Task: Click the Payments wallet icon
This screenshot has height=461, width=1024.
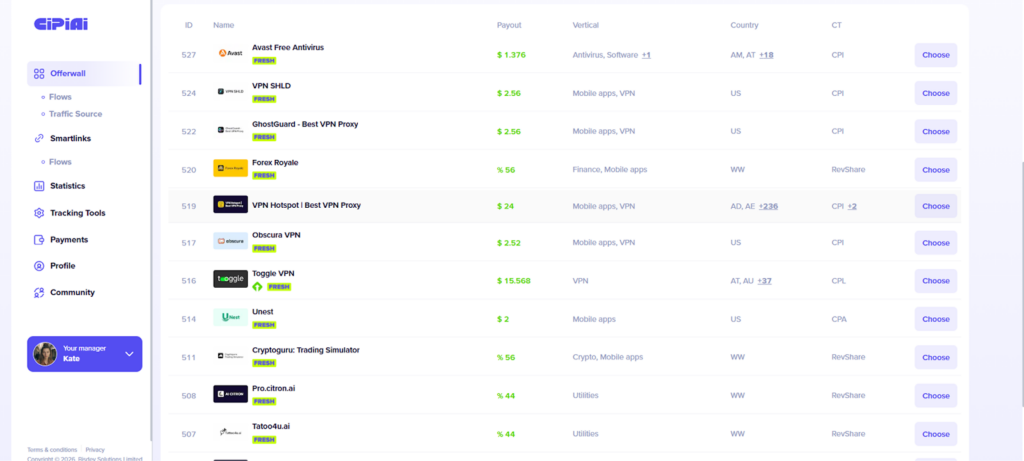Action: tap(39, 240)
